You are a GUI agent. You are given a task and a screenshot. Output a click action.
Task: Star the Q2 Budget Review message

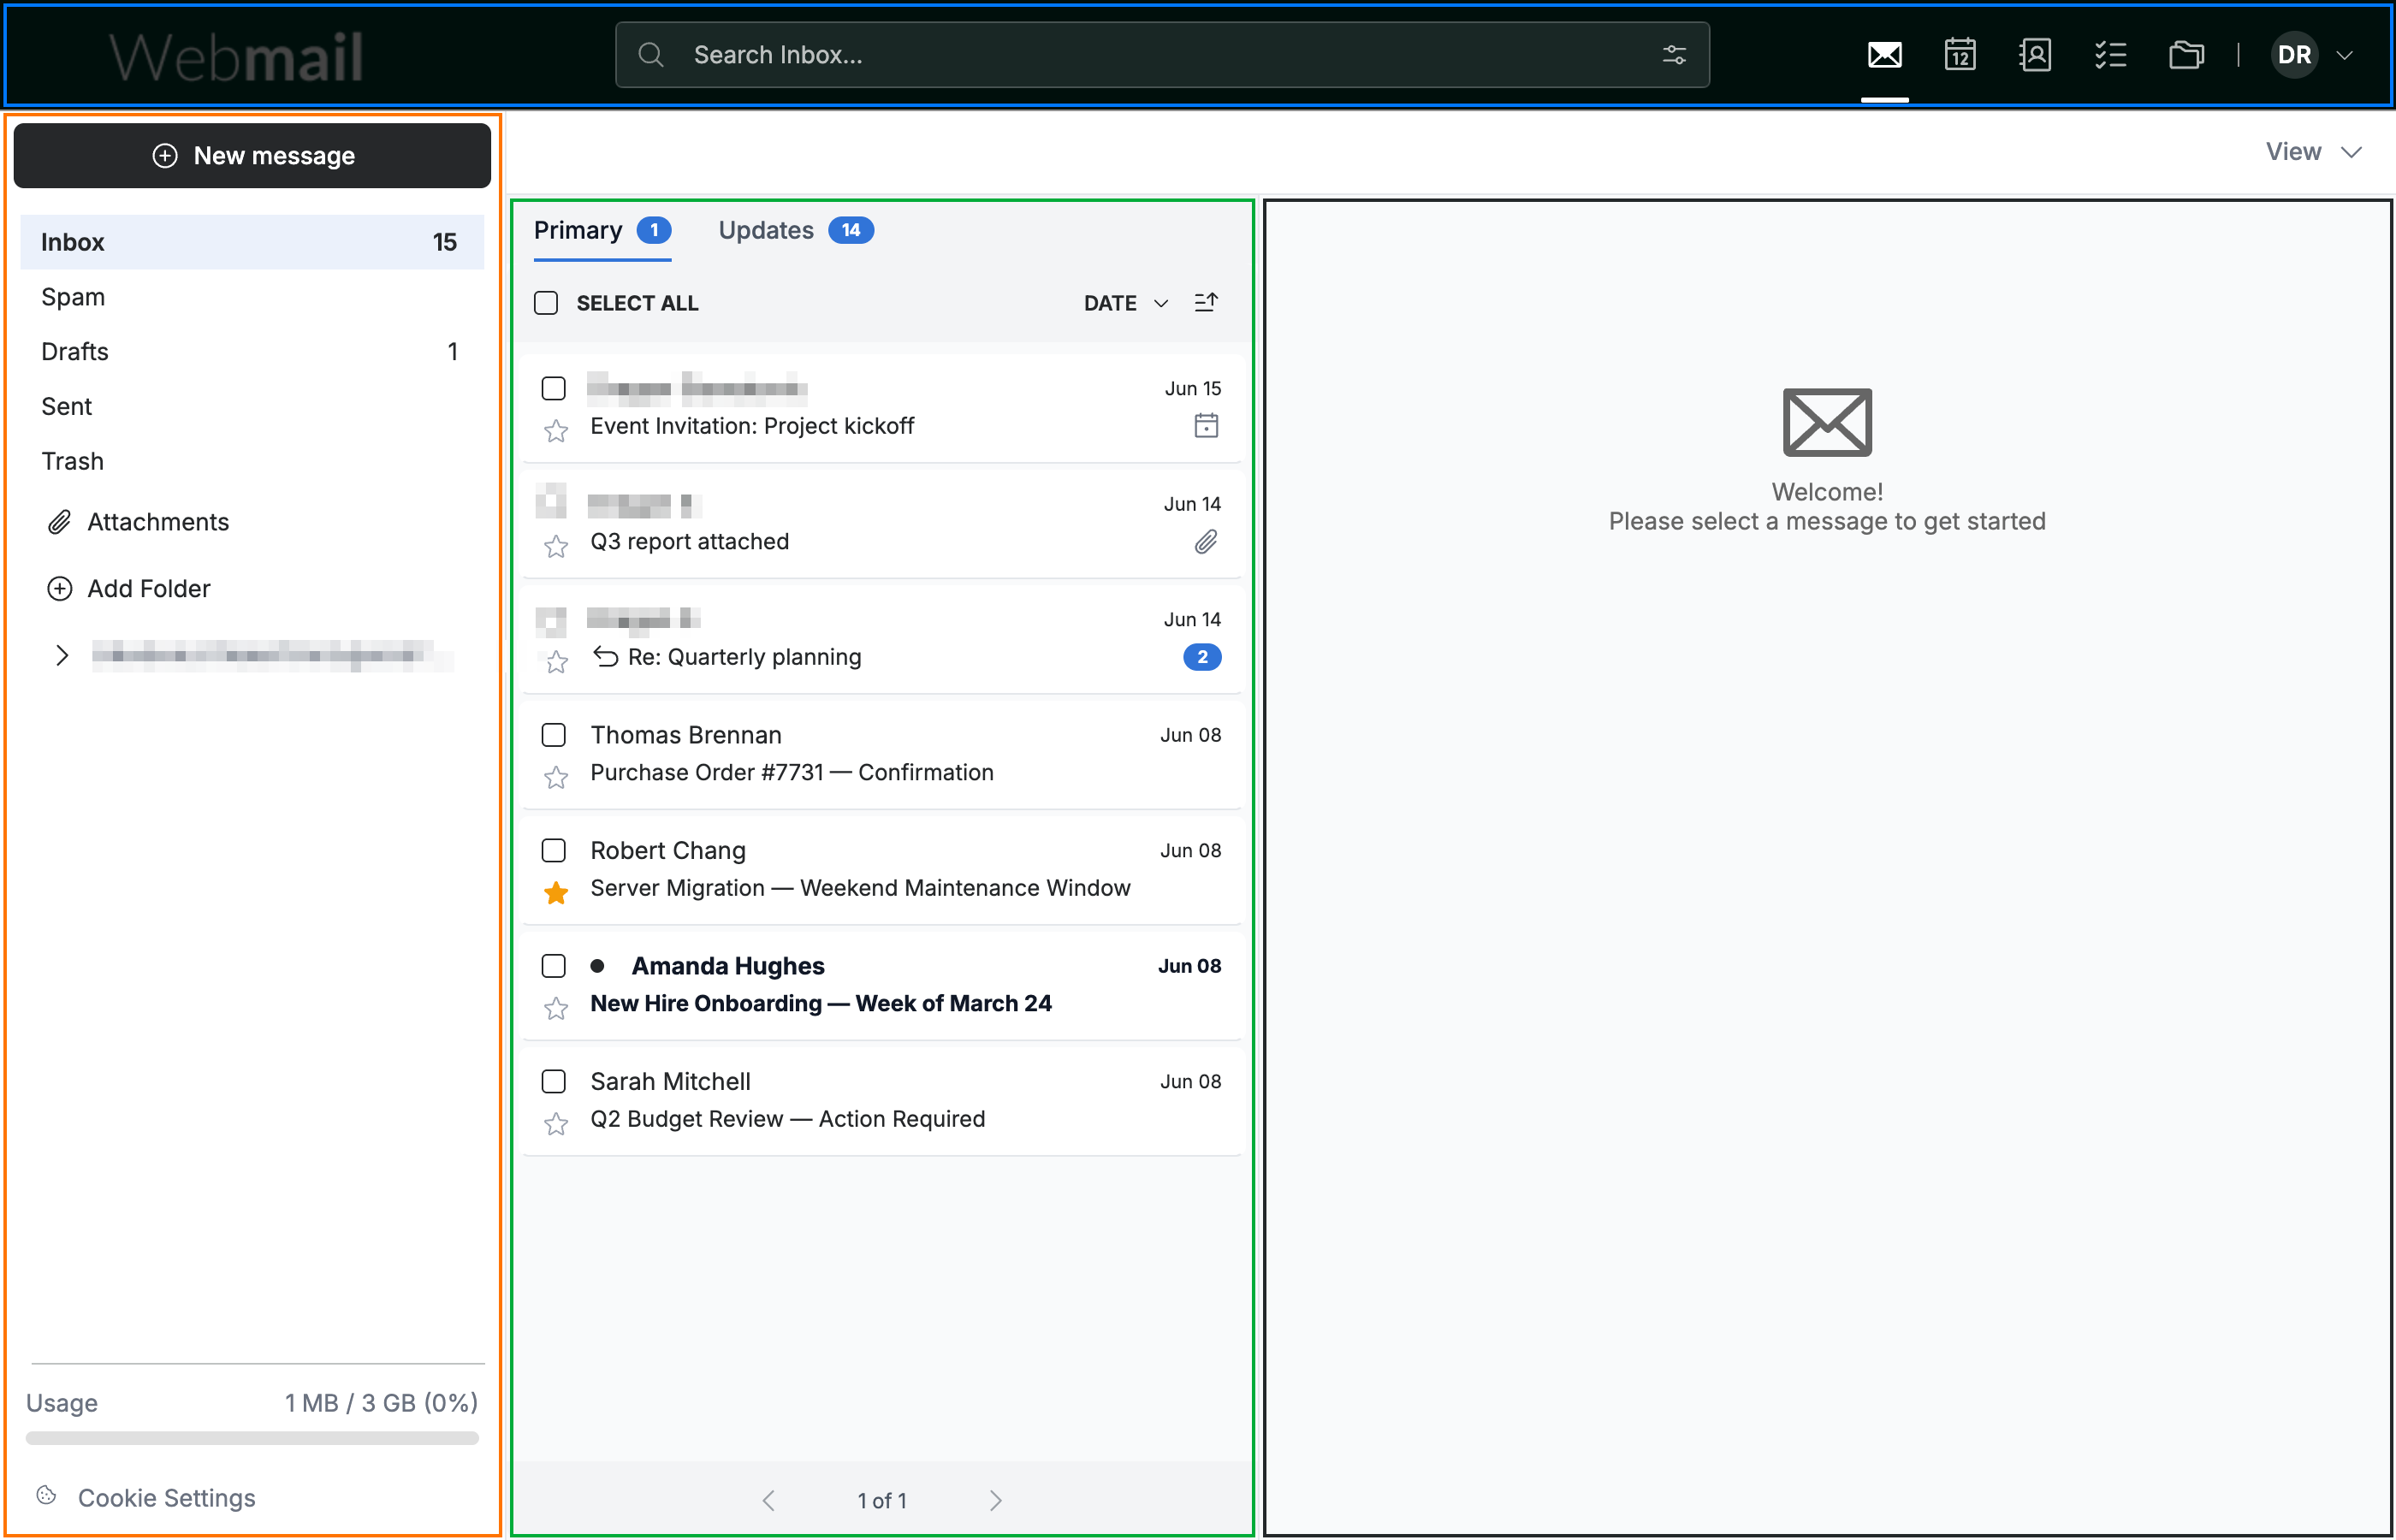(556, 1124)
